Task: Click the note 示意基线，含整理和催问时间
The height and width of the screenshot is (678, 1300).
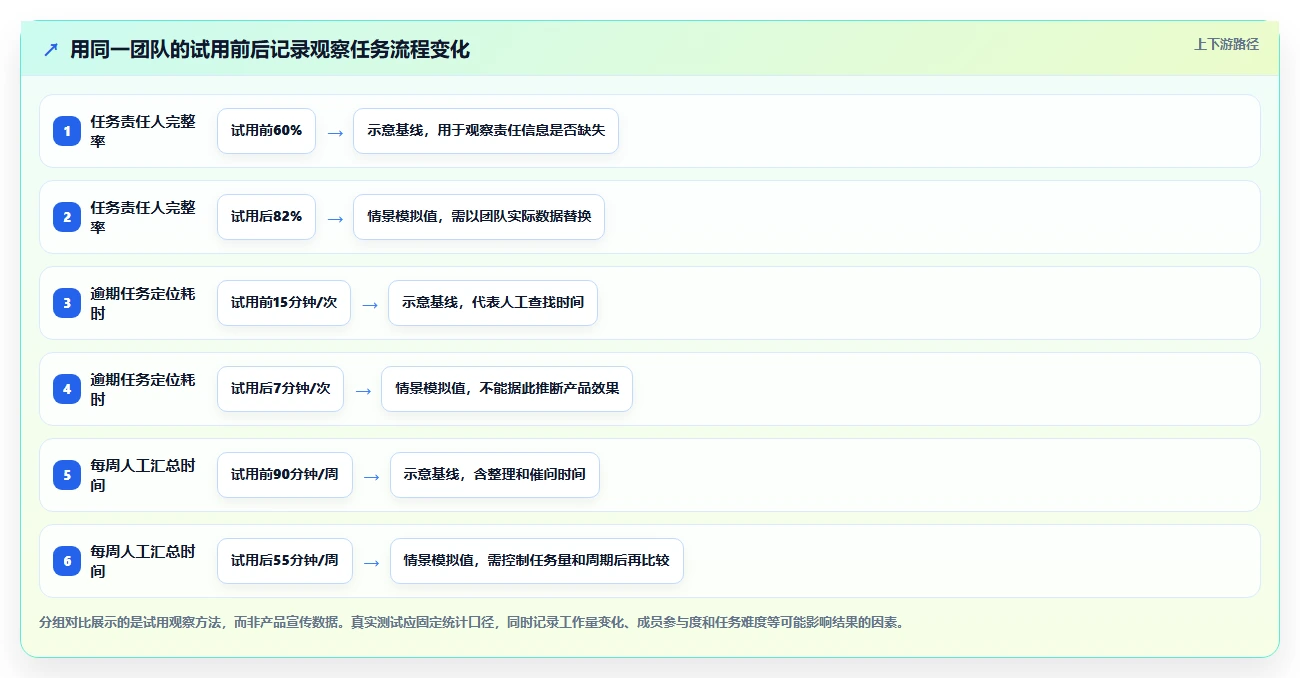Action: (495, 475)
